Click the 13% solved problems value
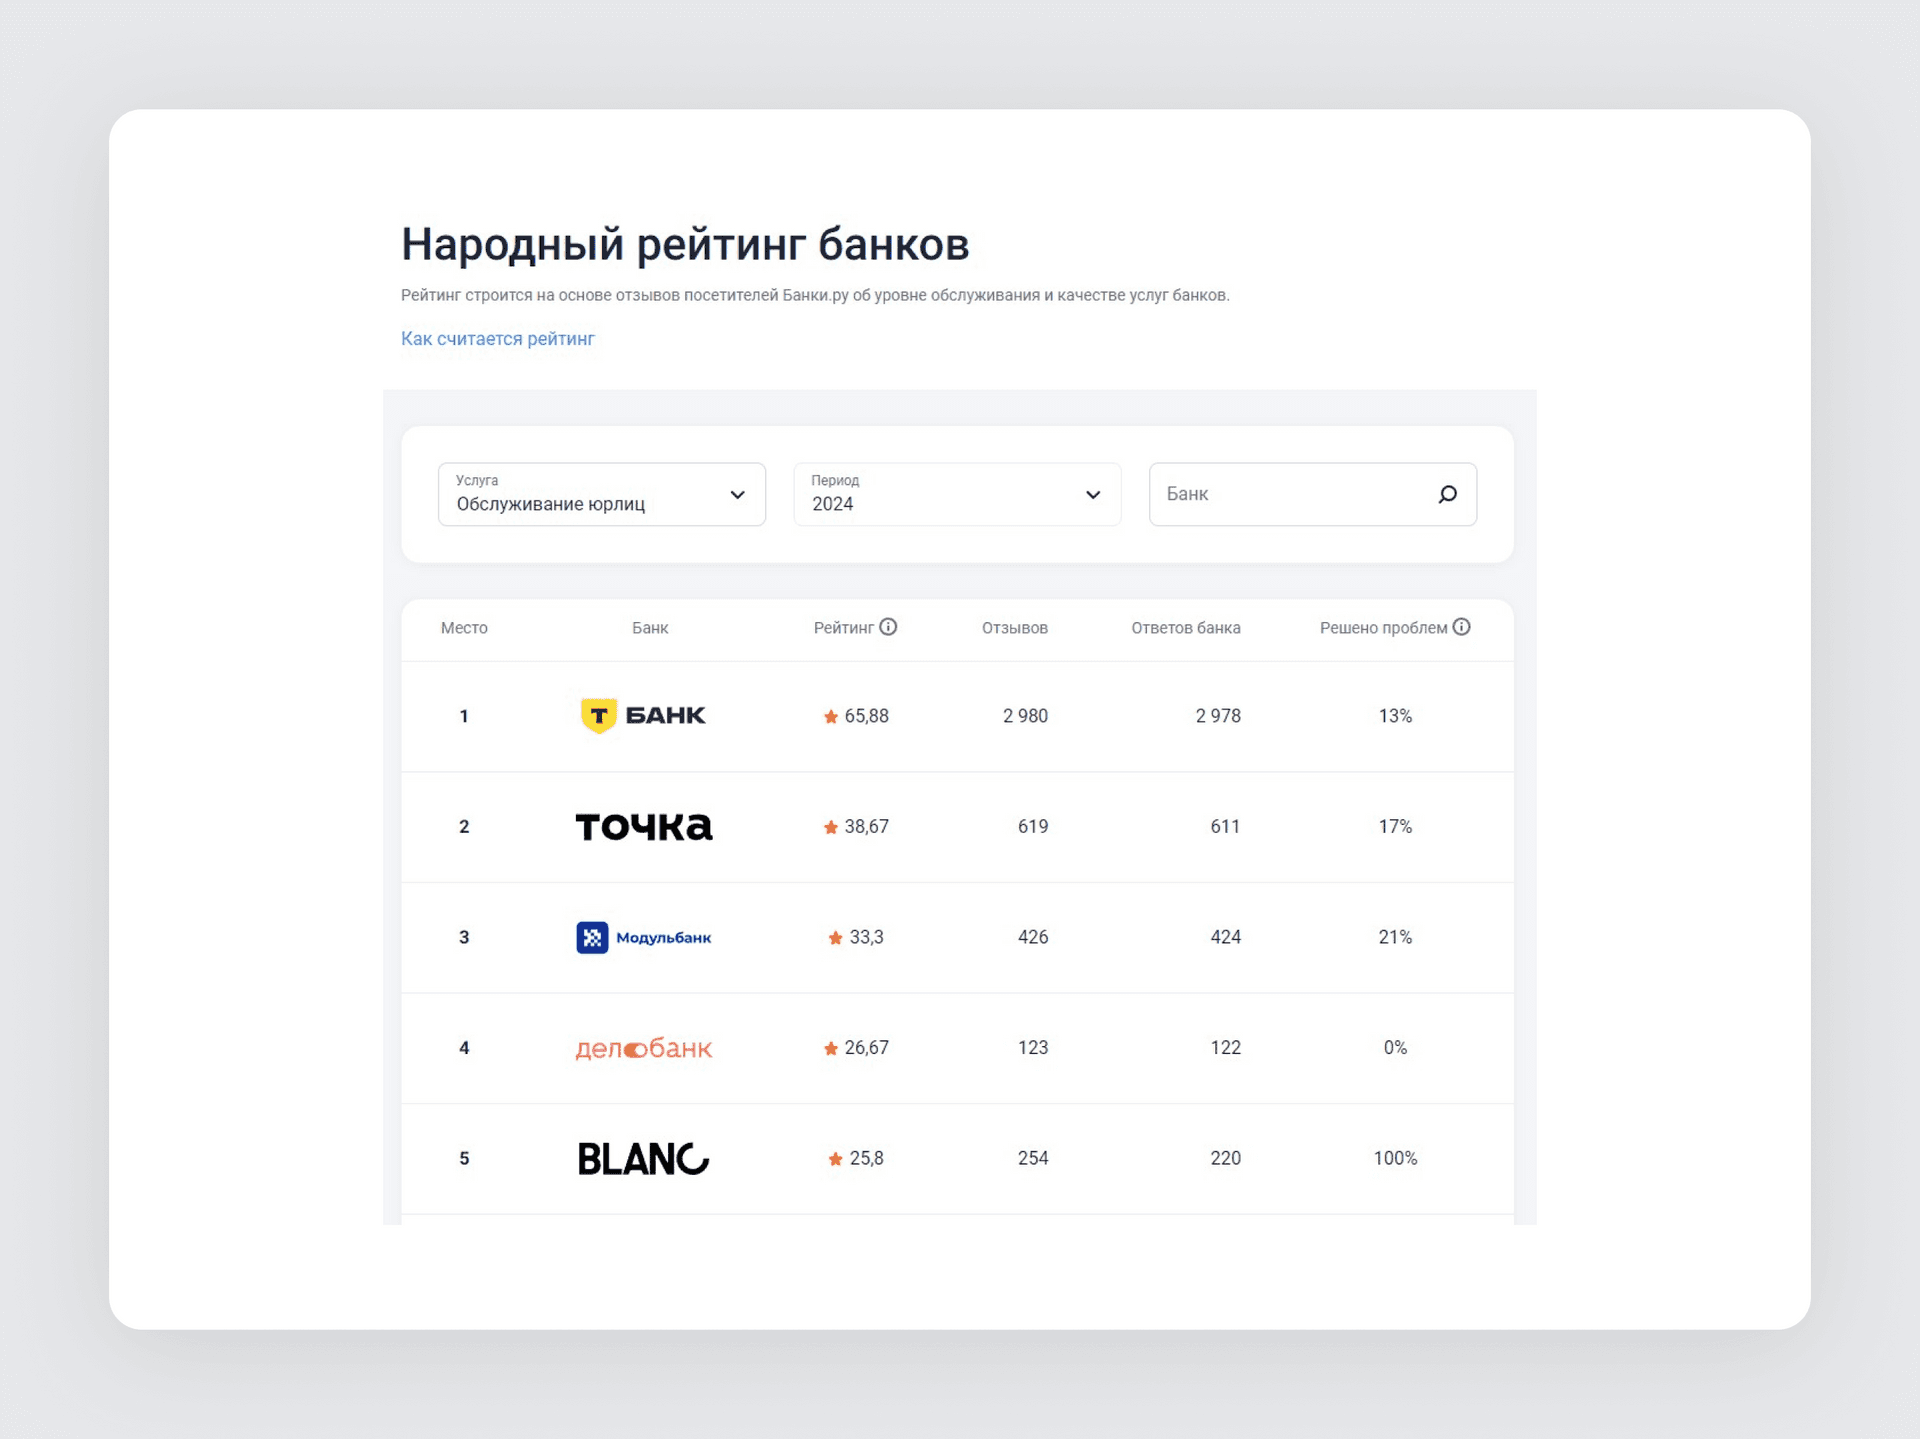1920x1439 pixels. click(1395, 716)
